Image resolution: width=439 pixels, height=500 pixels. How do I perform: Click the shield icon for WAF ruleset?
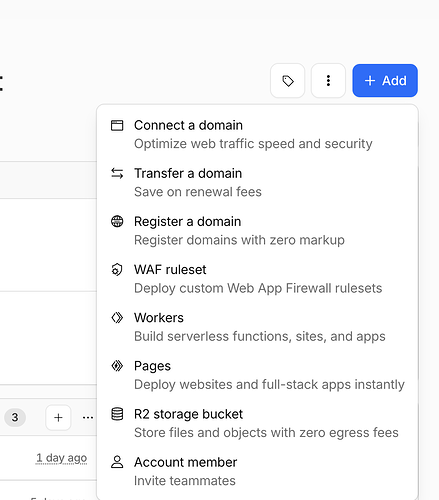(117, 270)
